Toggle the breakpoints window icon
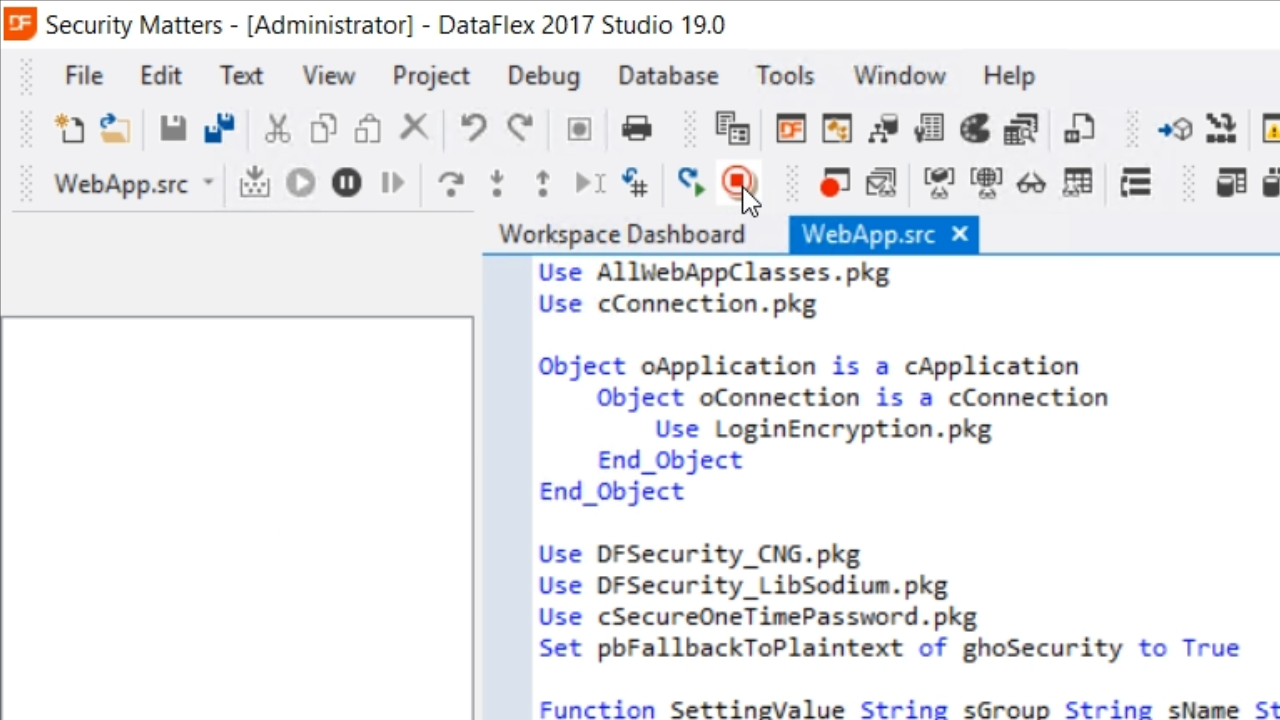Screen dimensions: 1280x720 (x=834, y=183)
